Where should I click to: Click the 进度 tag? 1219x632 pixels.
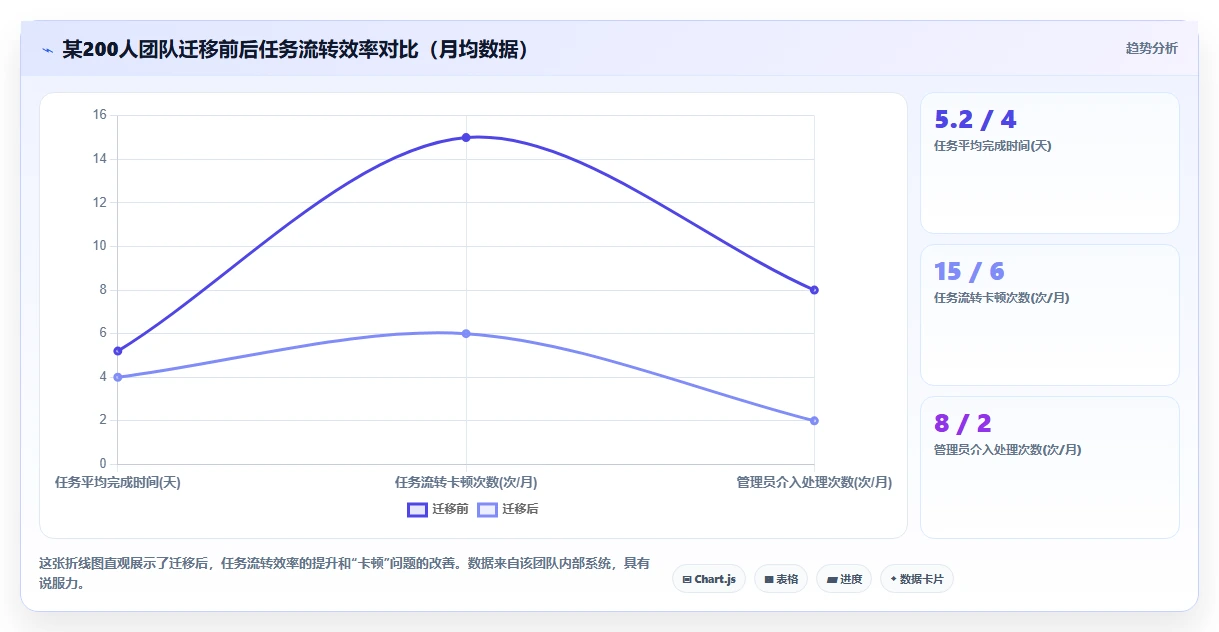point(844,579)
